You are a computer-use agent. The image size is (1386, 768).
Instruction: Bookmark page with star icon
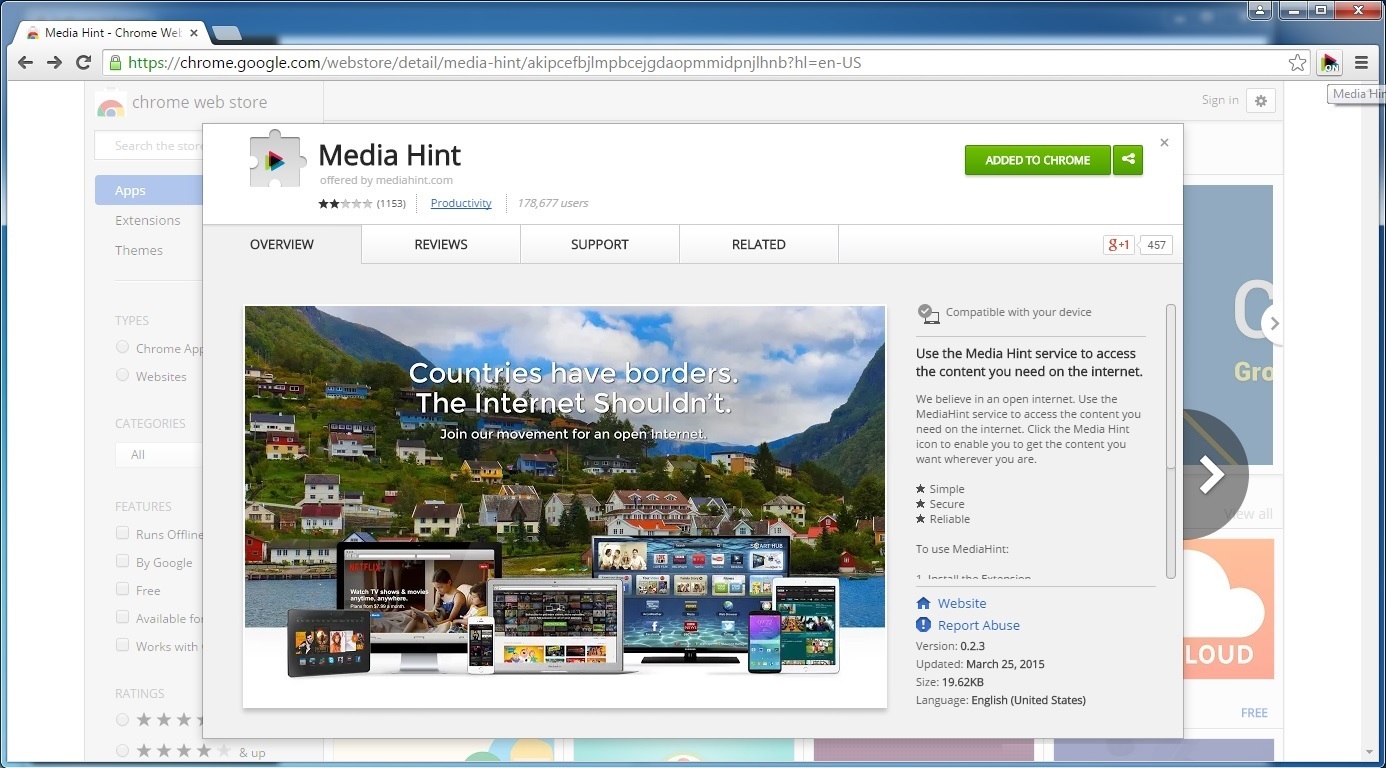(1297, 63)
